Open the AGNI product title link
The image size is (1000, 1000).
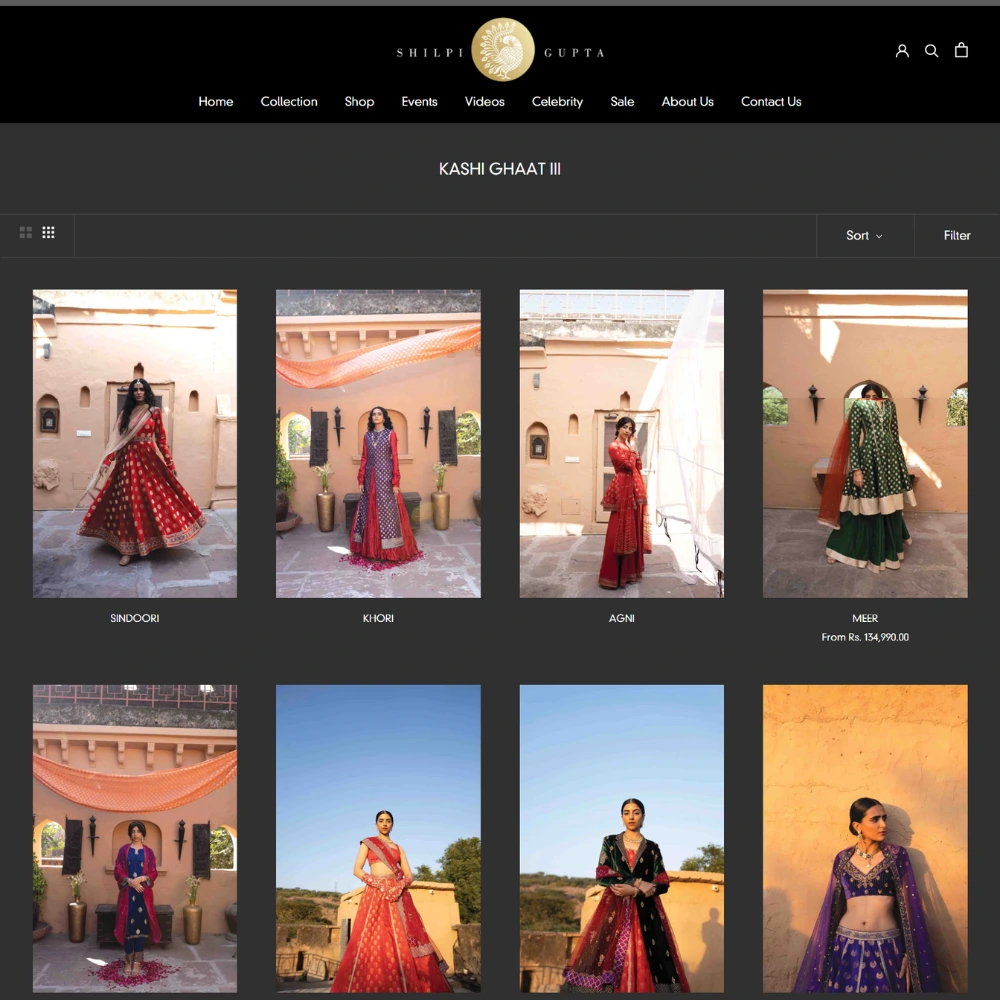pyautogui.click(x=621, y=618)
